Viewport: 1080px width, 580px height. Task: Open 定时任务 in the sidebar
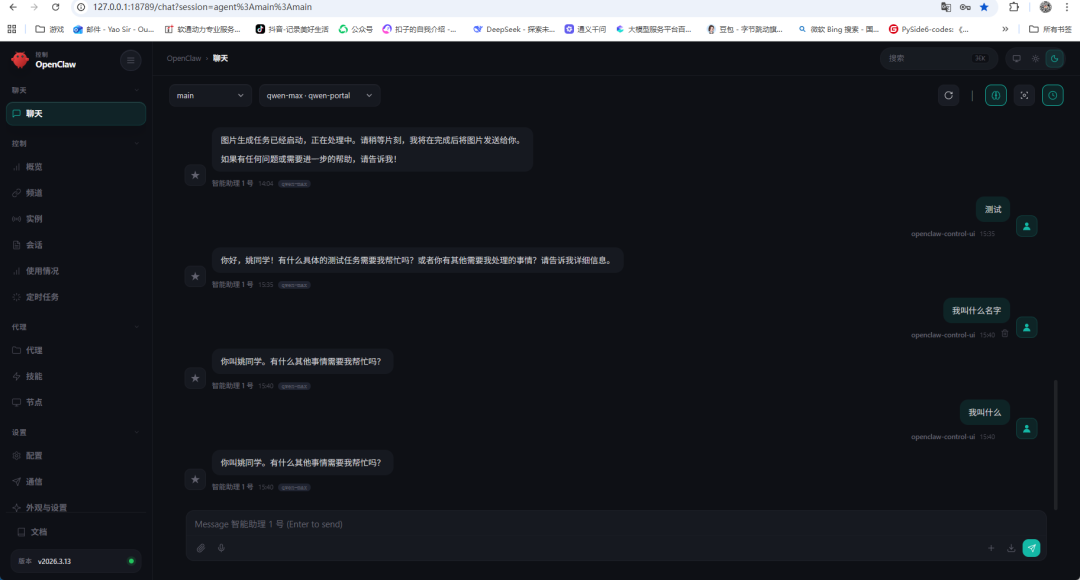42,297
